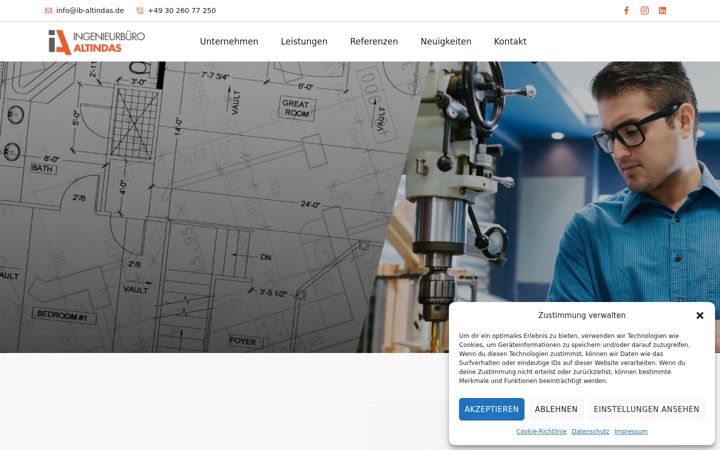Screen dimensions: 720x450
Task: Open the Unternehmen menu
Action: 229,41
